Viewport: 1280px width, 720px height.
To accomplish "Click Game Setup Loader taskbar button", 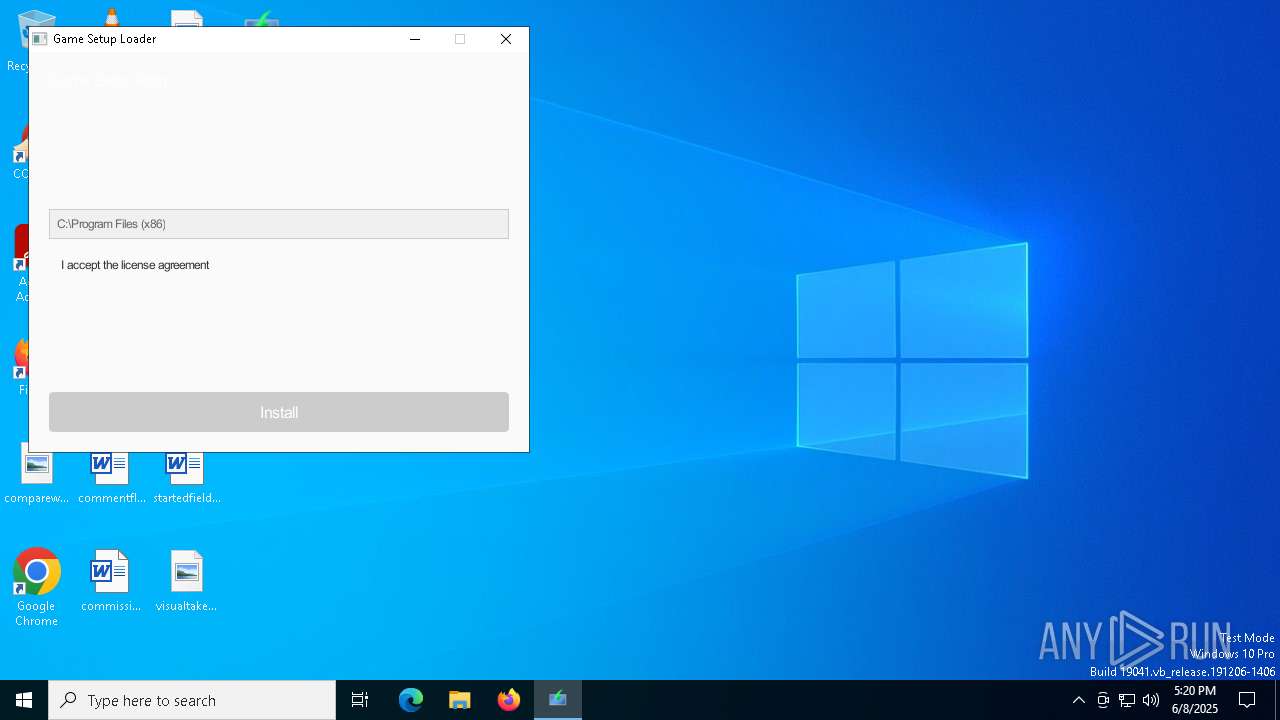I will pyautogui.click(x=558, y=700).
